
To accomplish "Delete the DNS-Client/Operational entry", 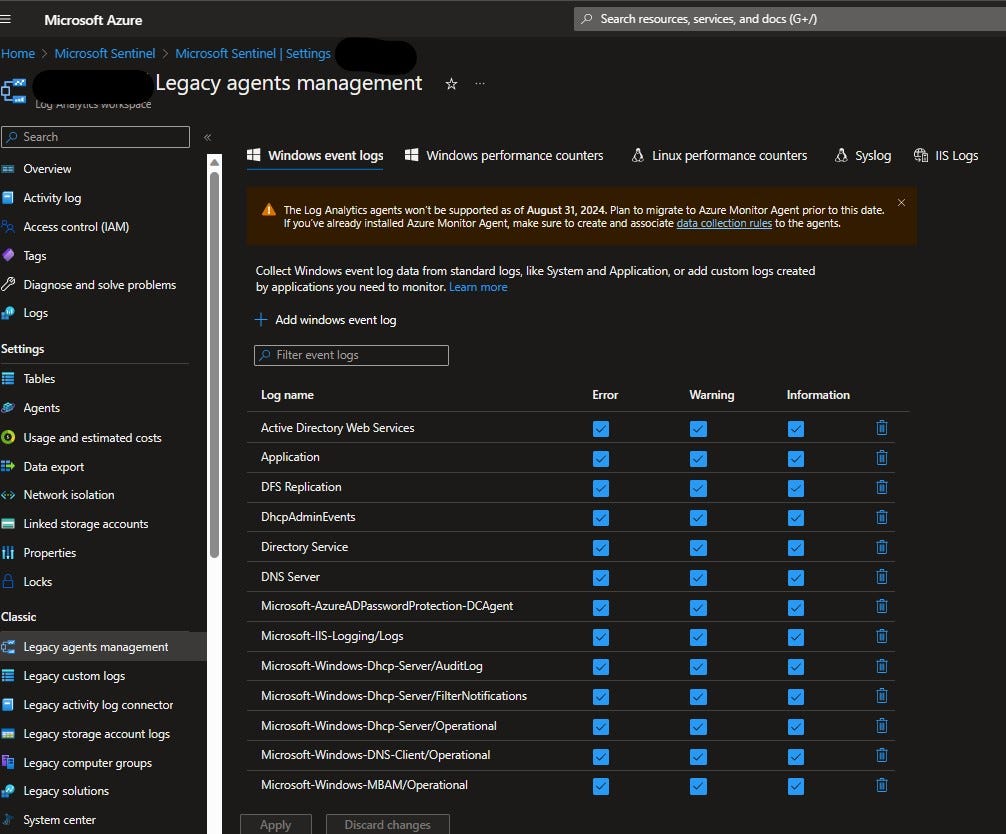I will tap(882, 755).
